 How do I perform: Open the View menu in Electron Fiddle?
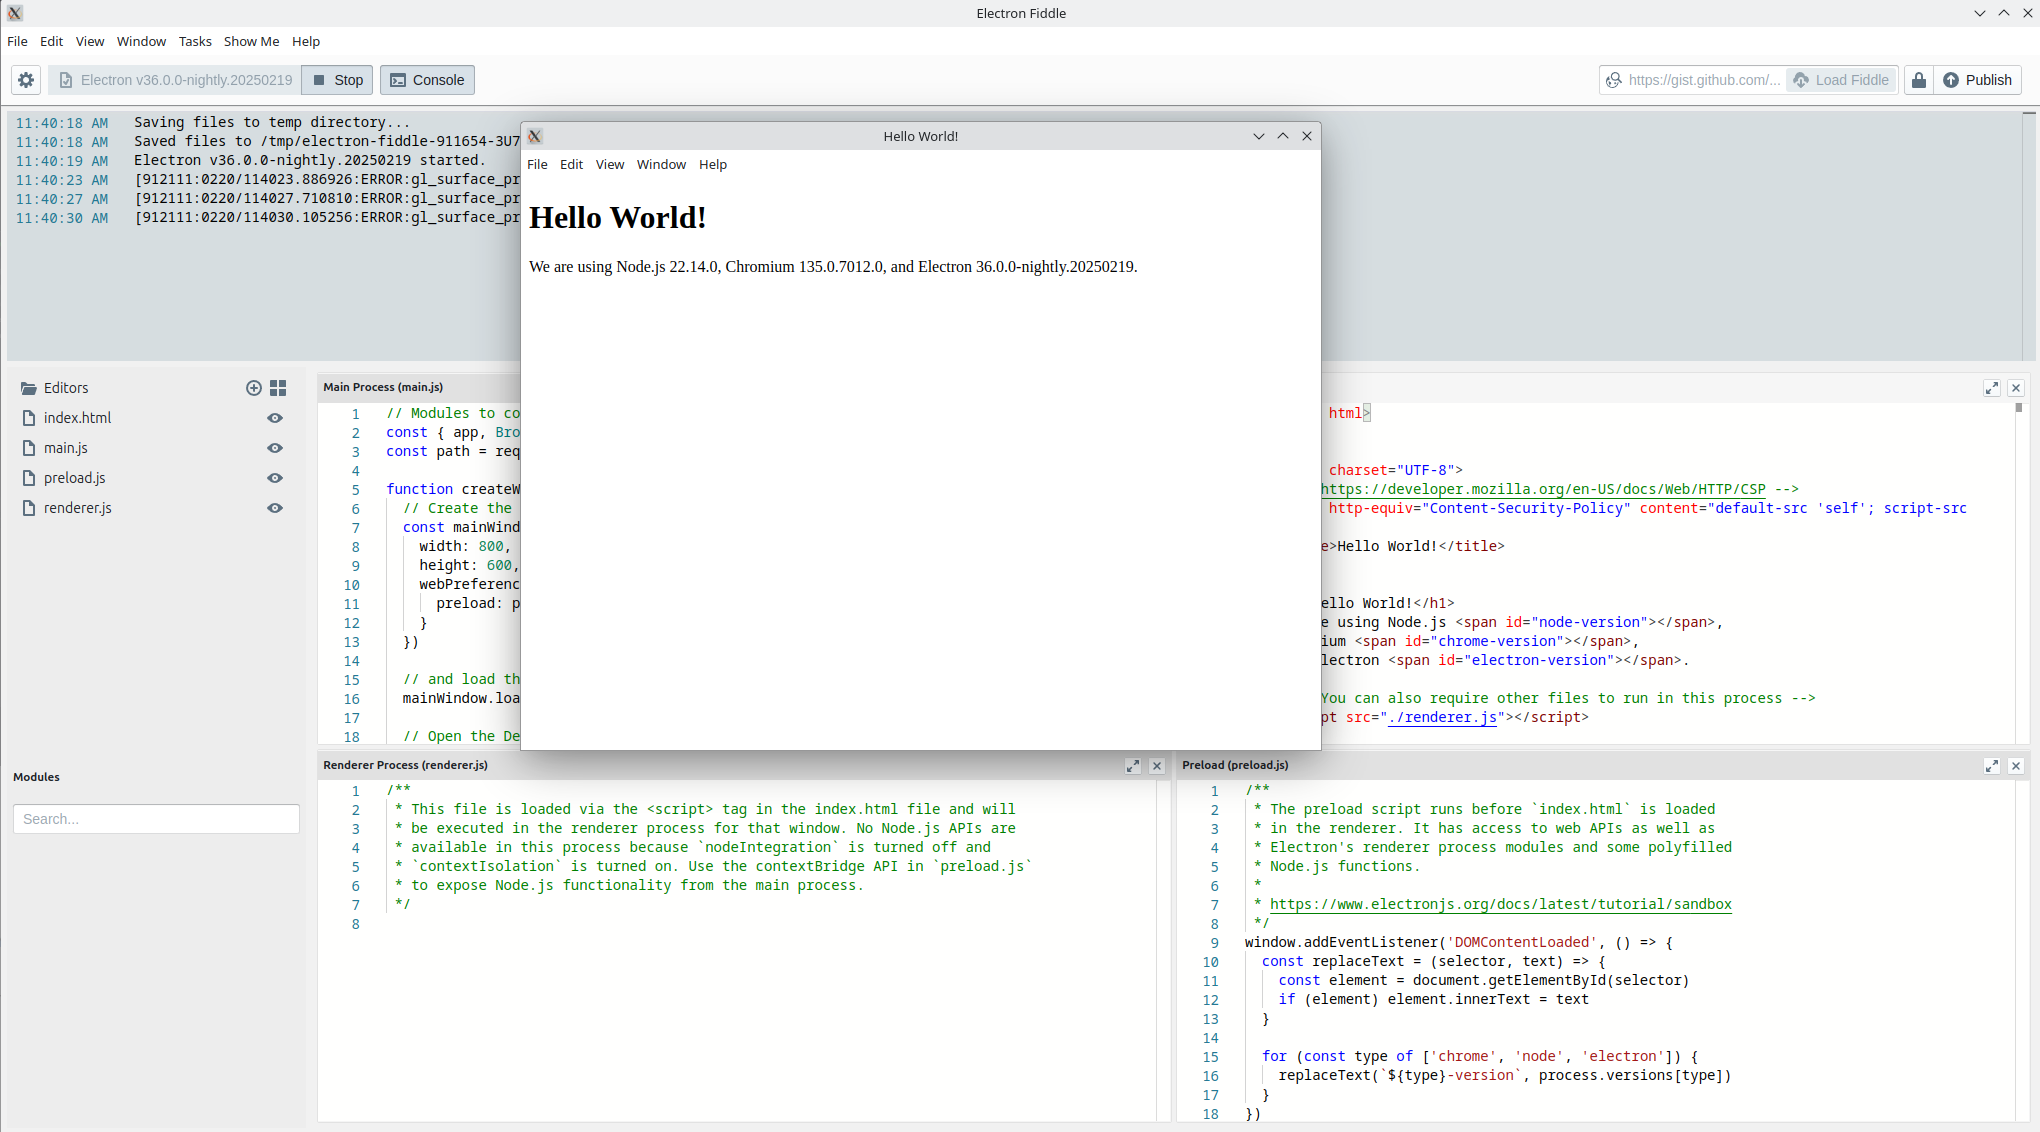tap(88, 40)
